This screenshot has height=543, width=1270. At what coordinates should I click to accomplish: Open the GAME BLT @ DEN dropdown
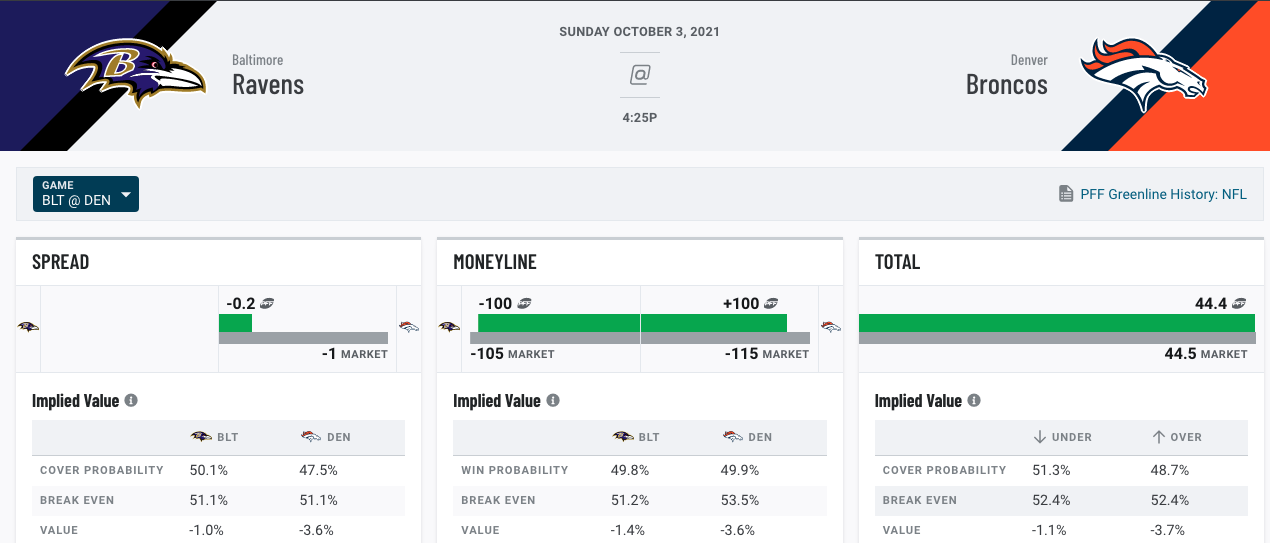click(86, 194)
